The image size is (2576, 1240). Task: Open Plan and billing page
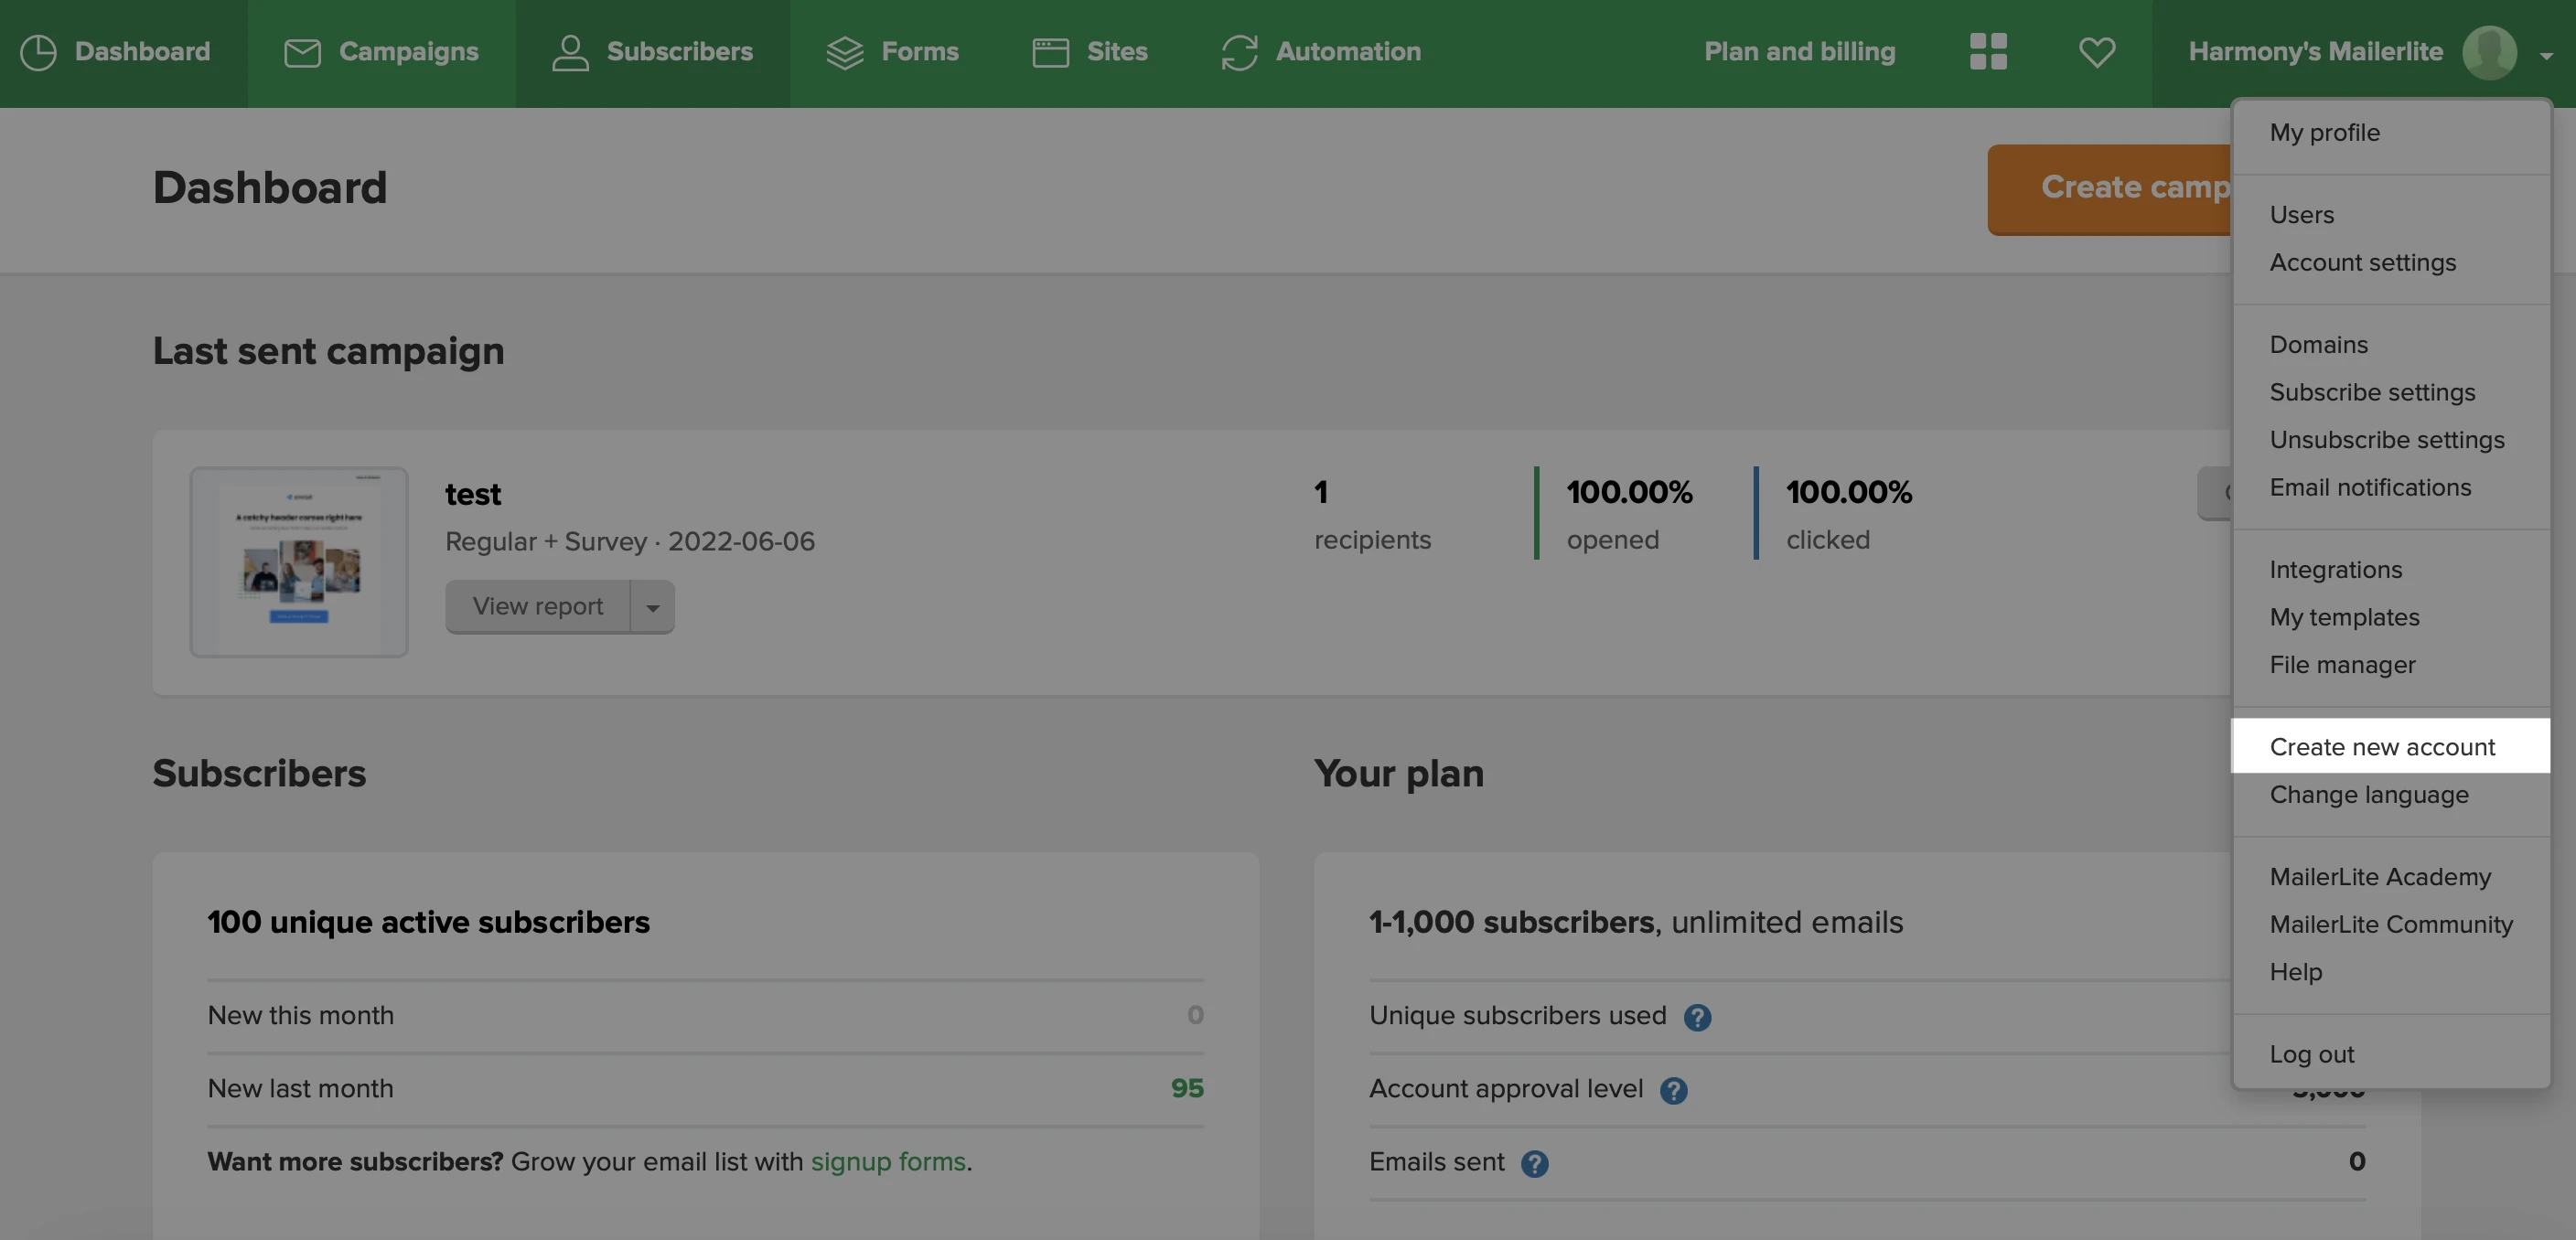tap(1799, 52)
